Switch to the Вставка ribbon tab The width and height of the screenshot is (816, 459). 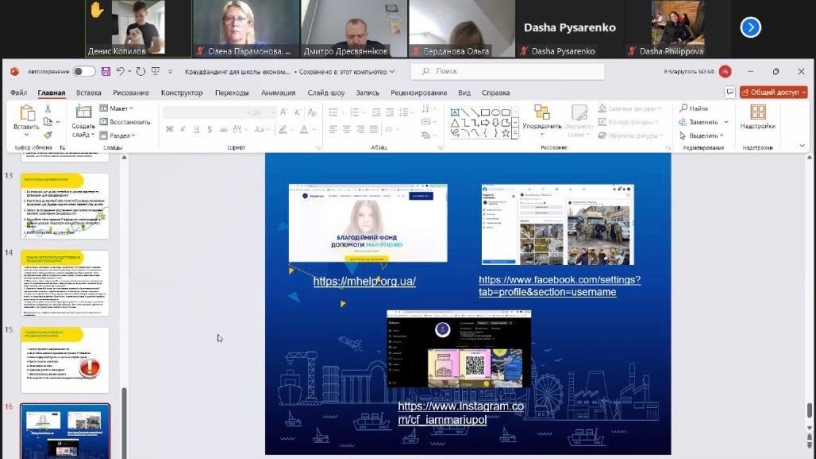tap(88, 93)
